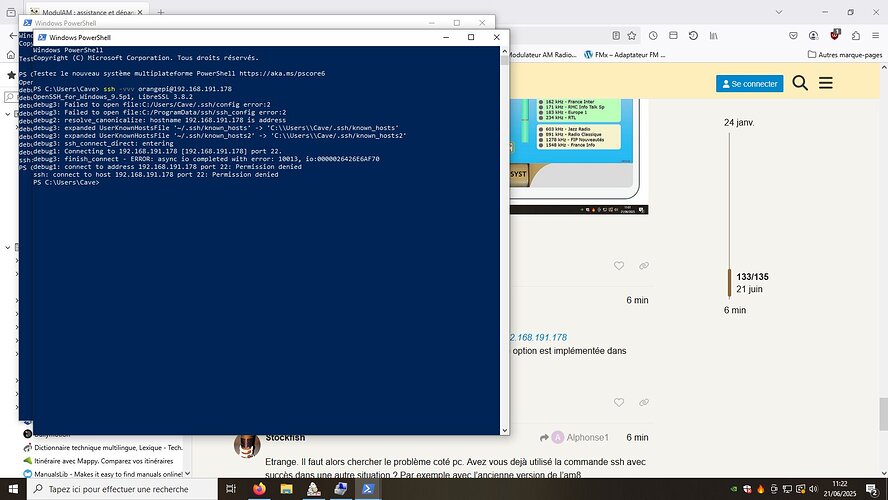This screenshot has height=500, width=888.
Task: Open forum search magnifier icon
Action: tap(800, 83)
